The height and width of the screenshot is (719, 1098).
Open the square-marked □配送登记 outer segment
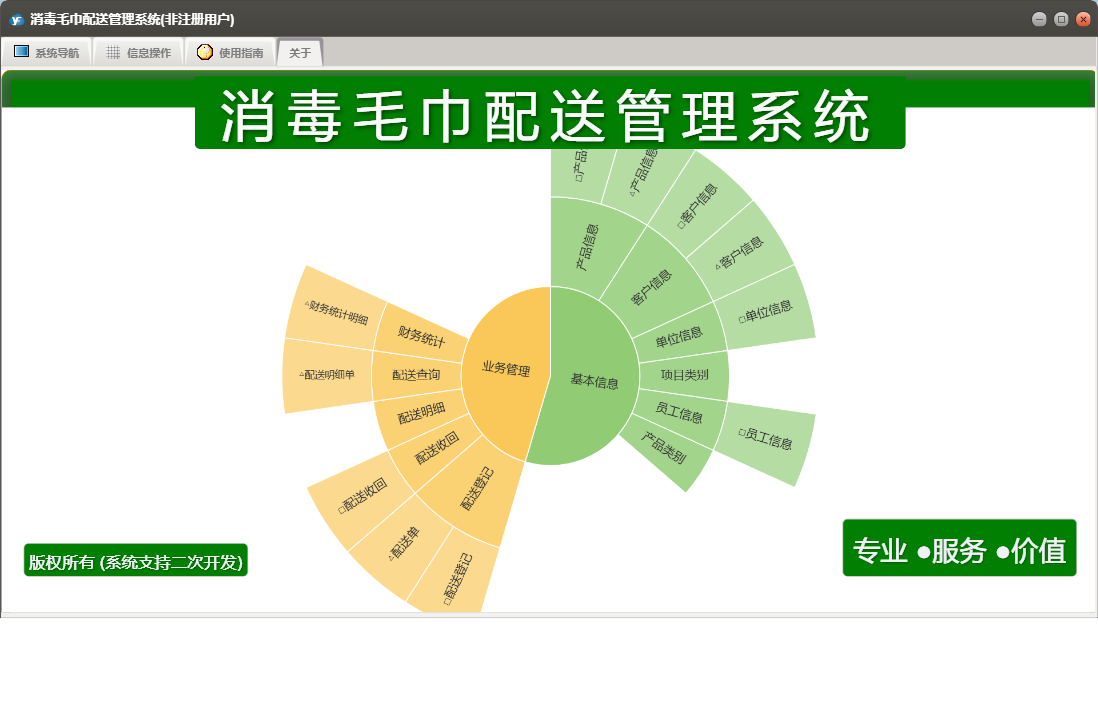tap(457, 579)
